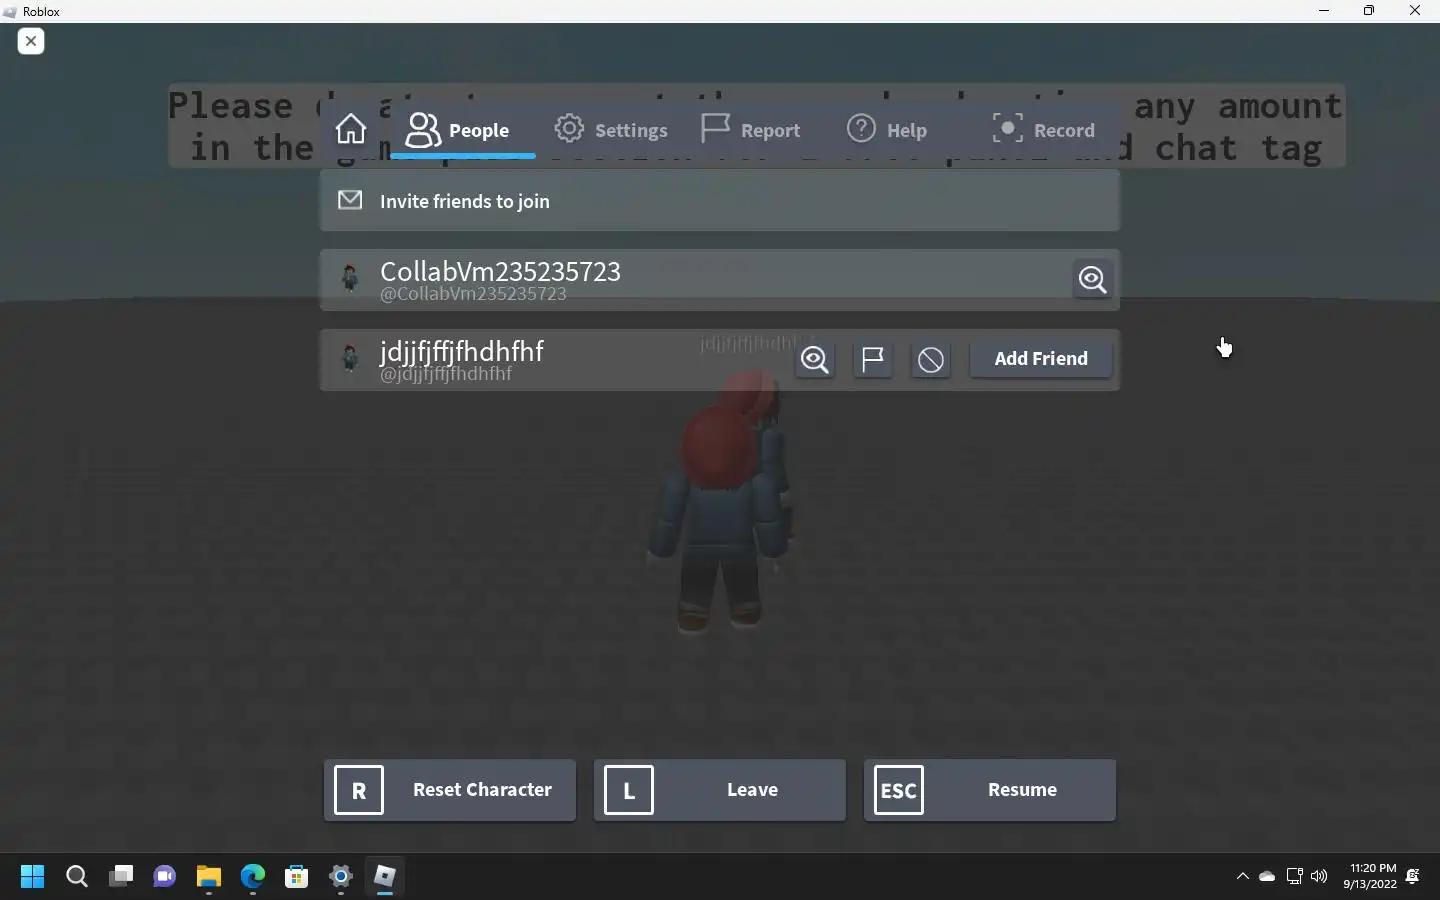Close the Roblox menu with X
This screenshot has width=1440, height=900.
click(x=31, y=41)
